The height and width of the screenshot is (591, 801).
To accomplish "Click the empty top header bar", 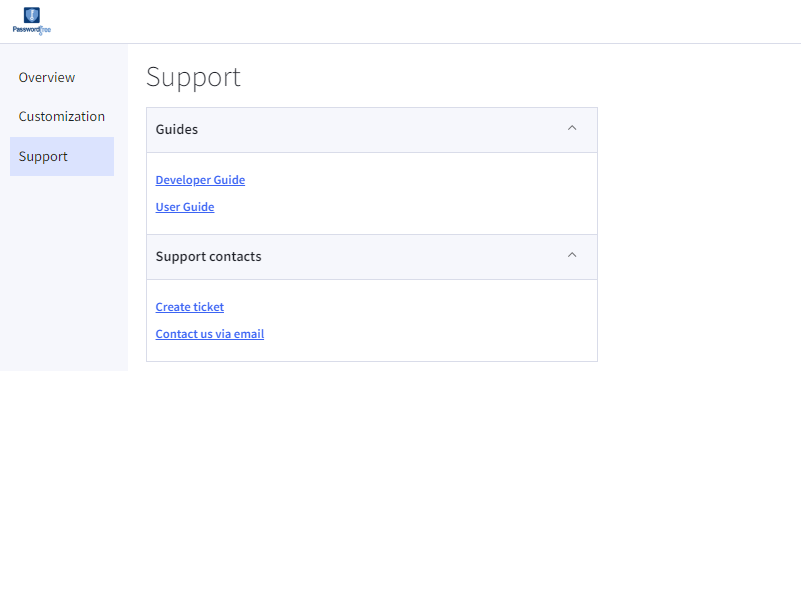I will click(x=400, y=21).
